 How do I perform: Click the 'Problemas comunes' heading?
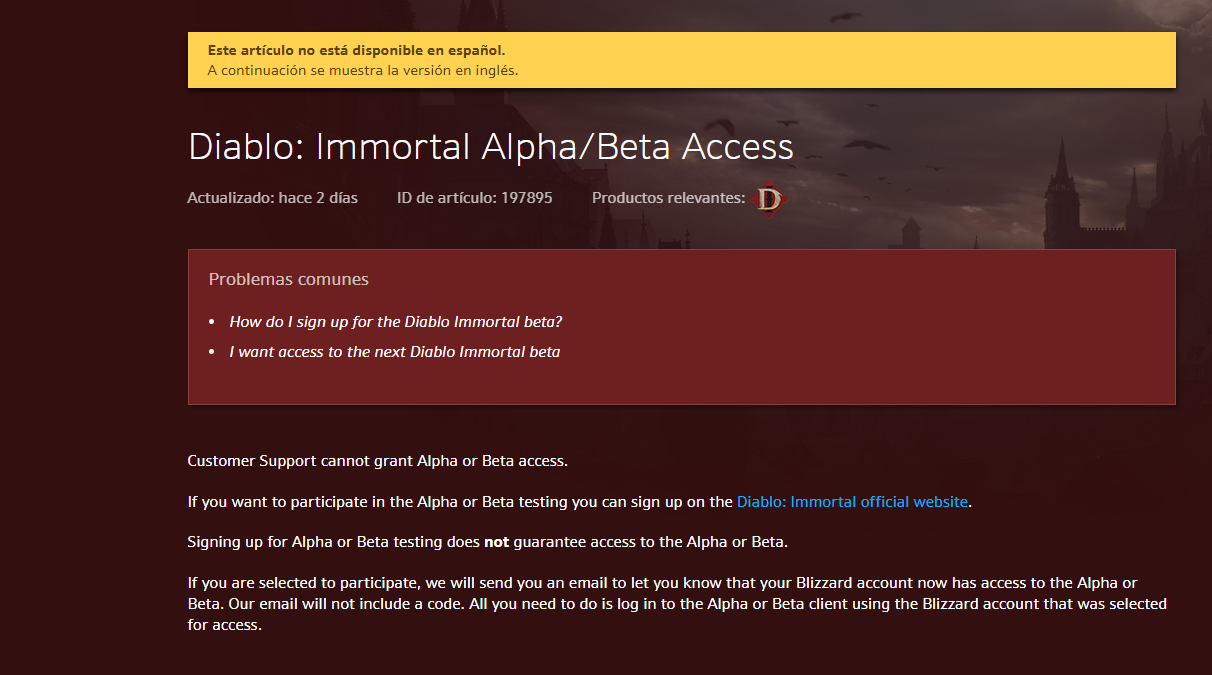pos(289,279)
